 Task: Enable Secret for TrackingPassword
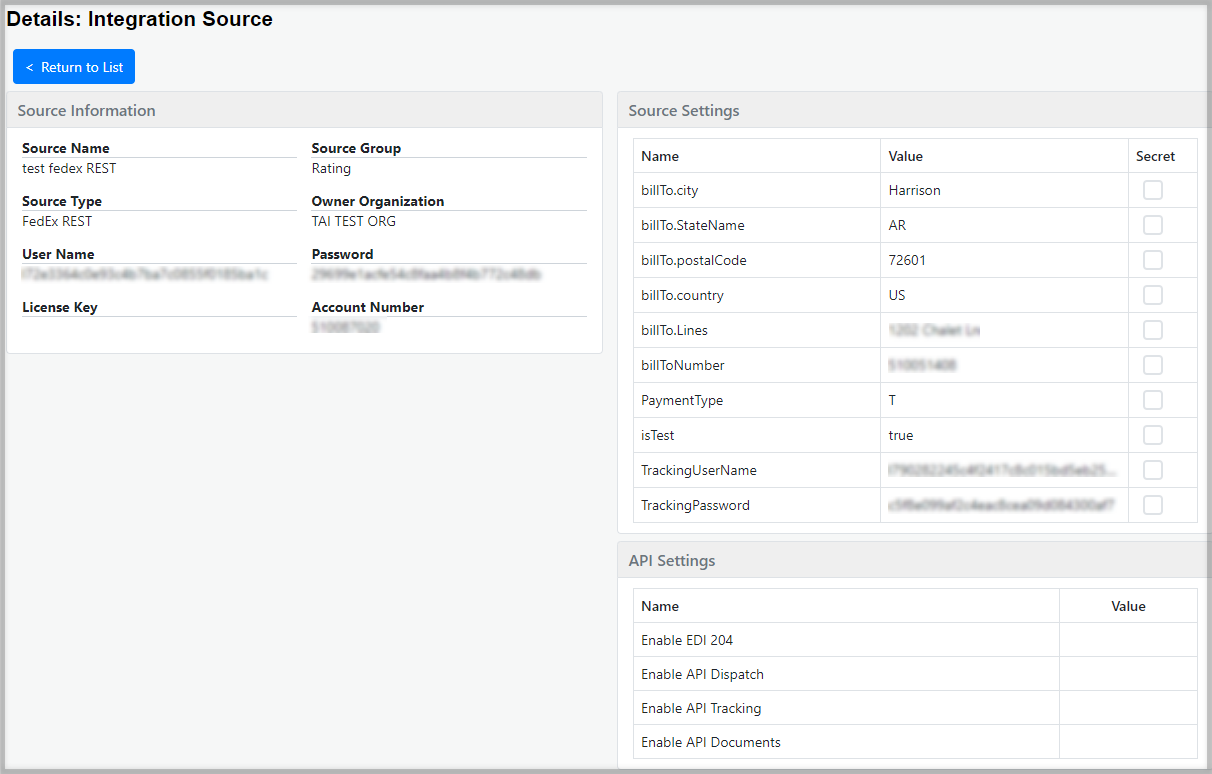tap(1152, 504)
